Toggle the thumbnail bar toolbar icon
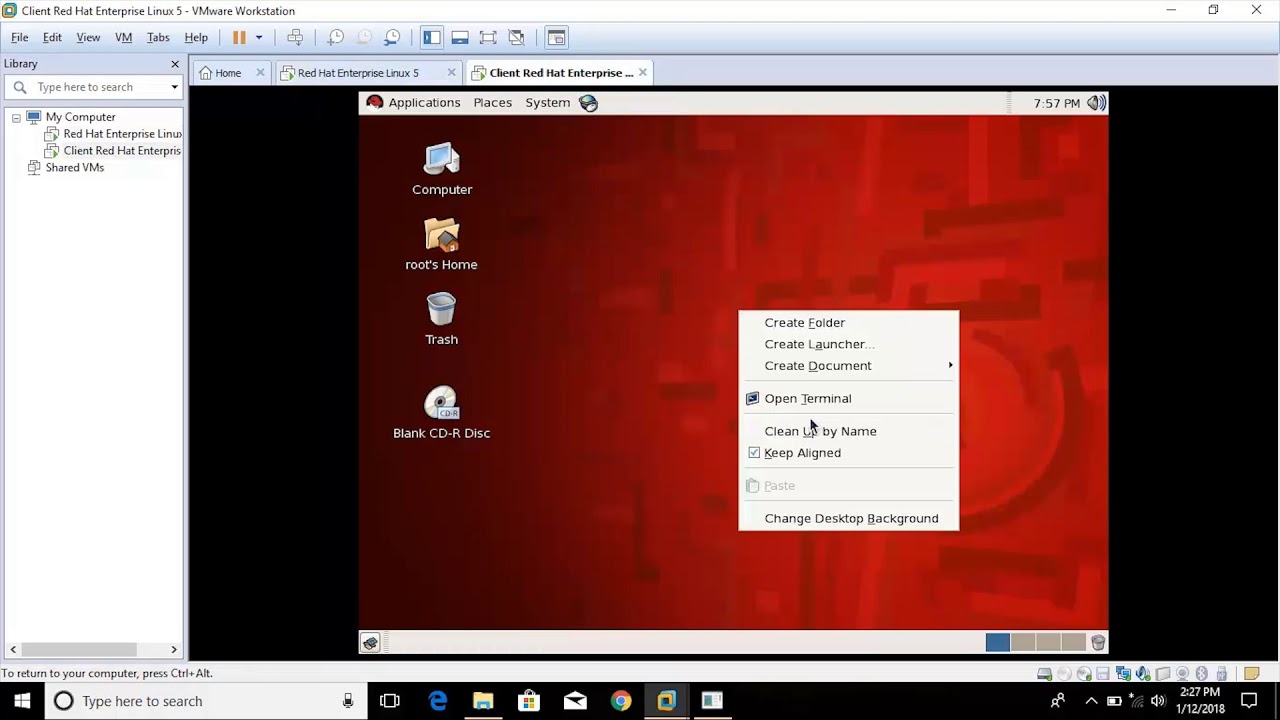This screenshot has height=720, width=1280. (x=460, y=38)
